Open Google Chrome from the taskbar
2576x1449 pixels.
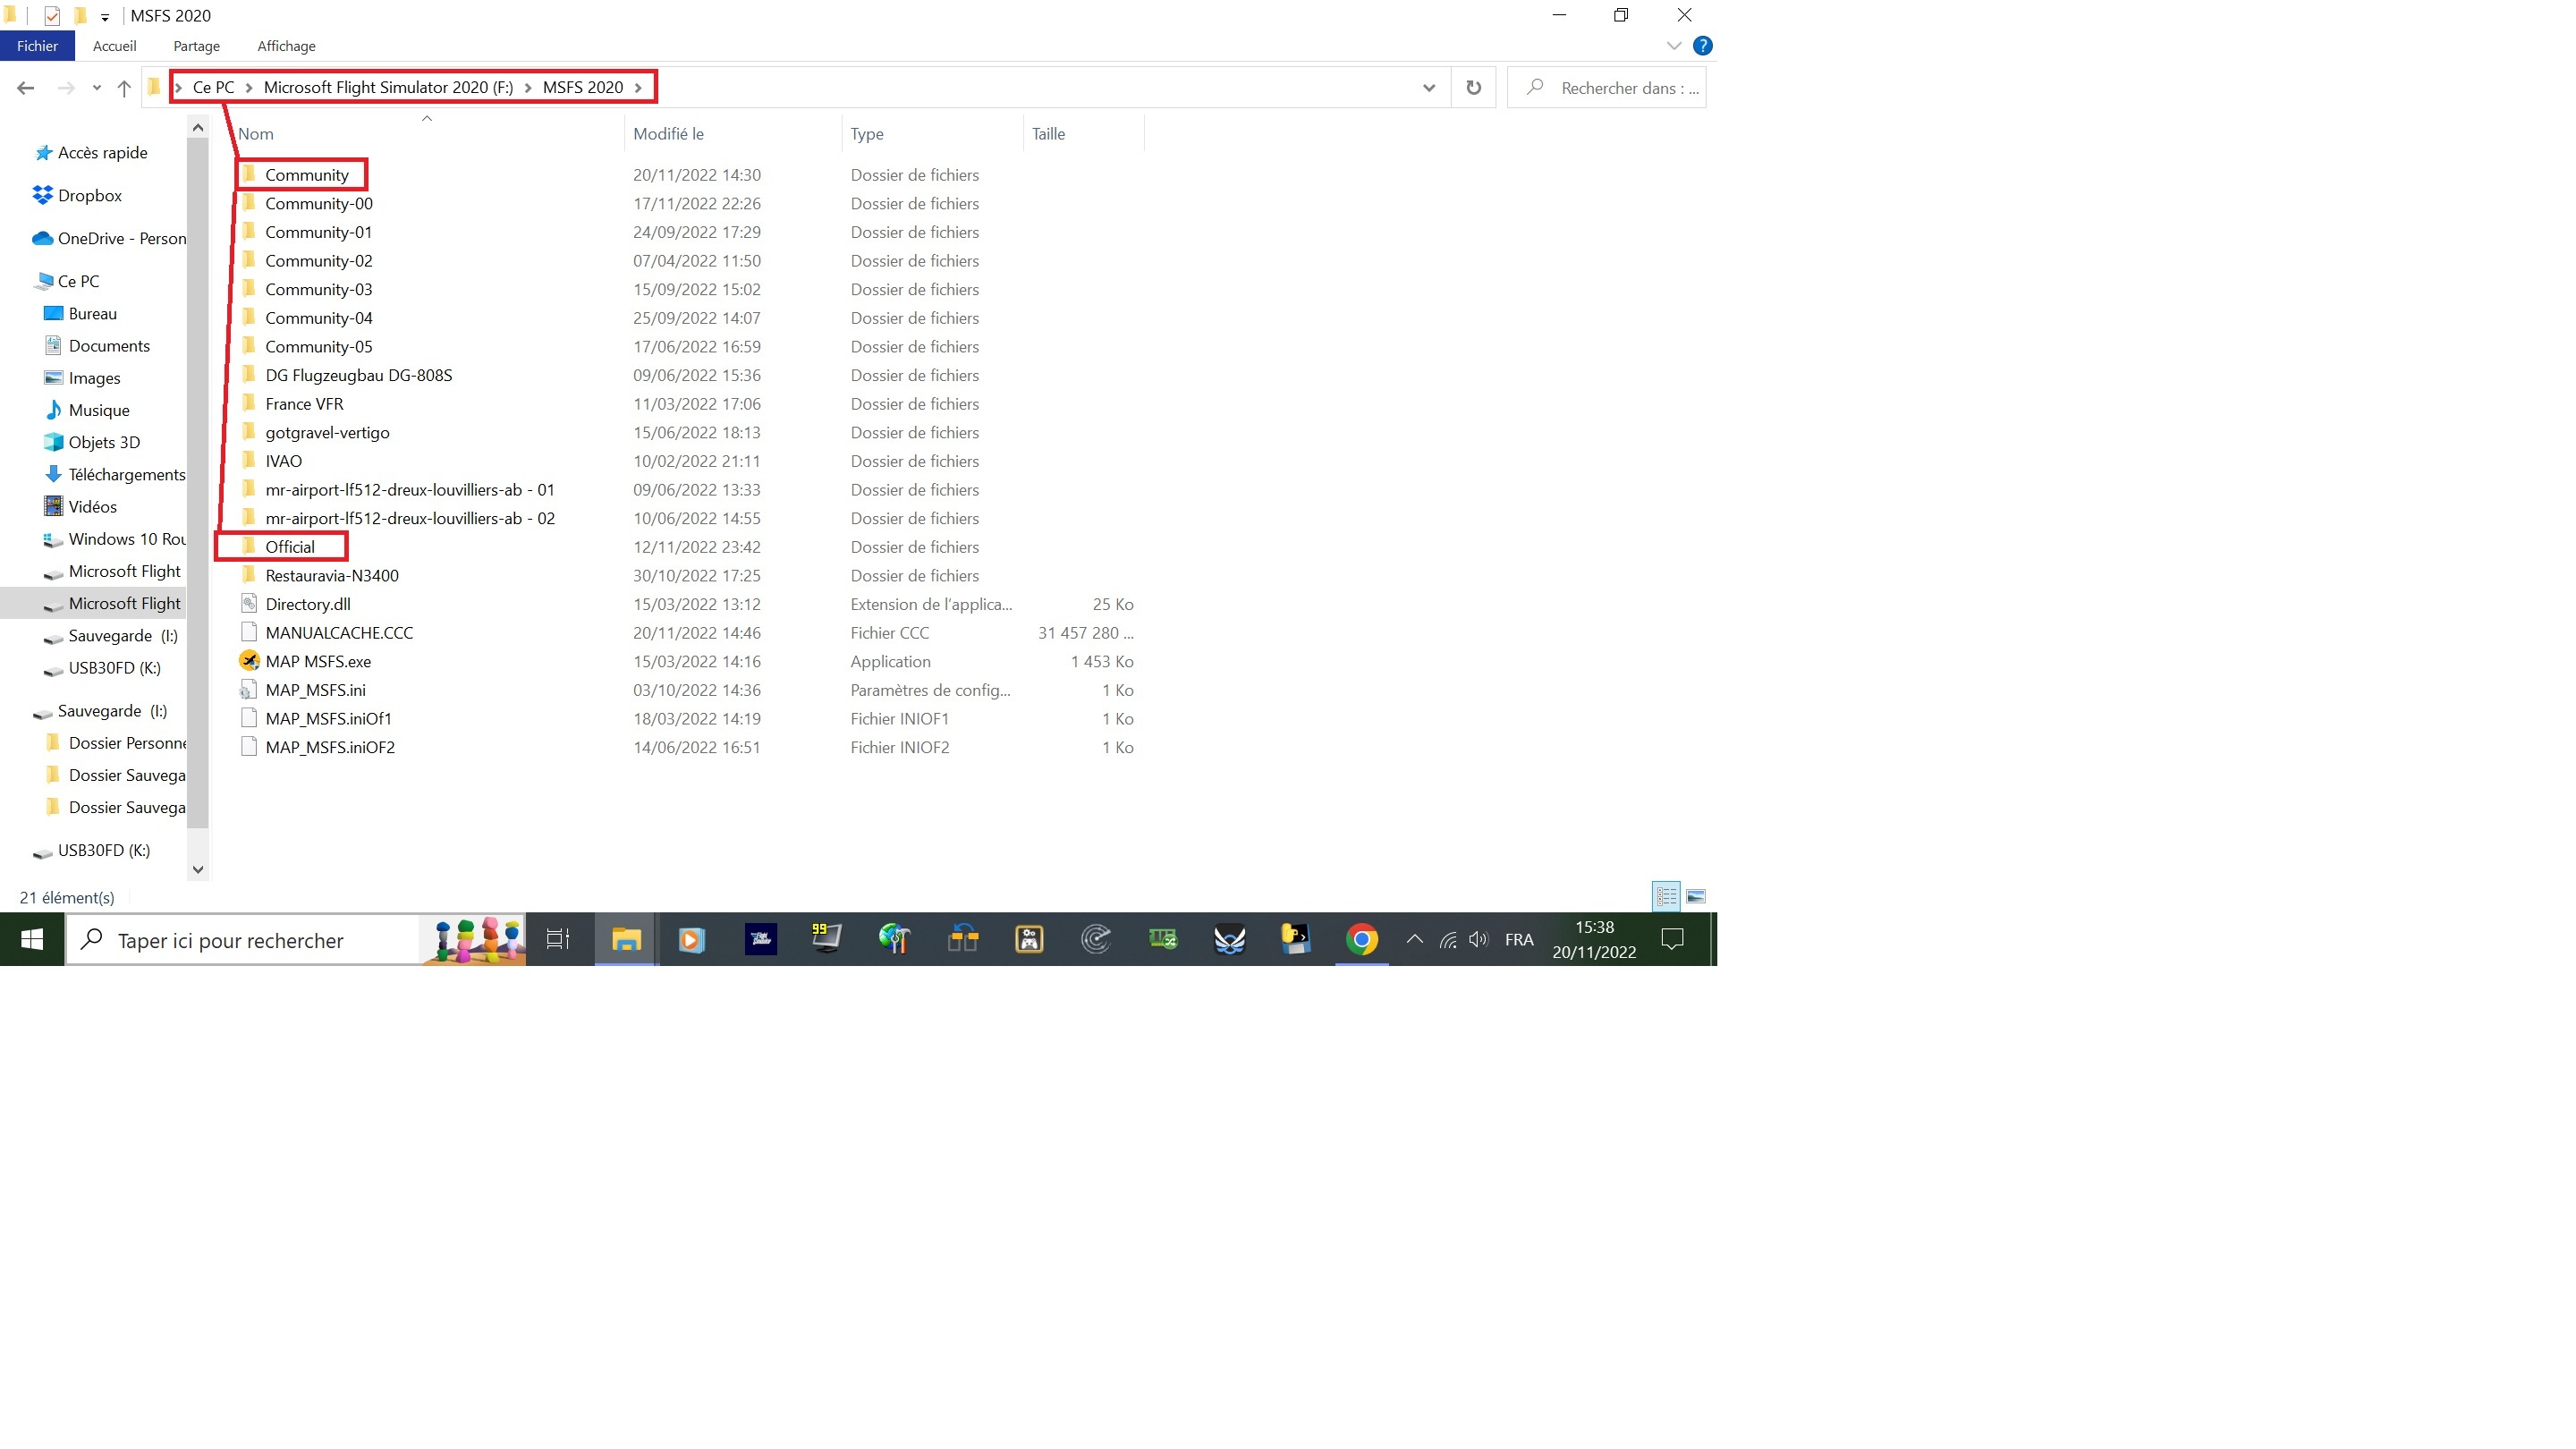(1361, 939)
